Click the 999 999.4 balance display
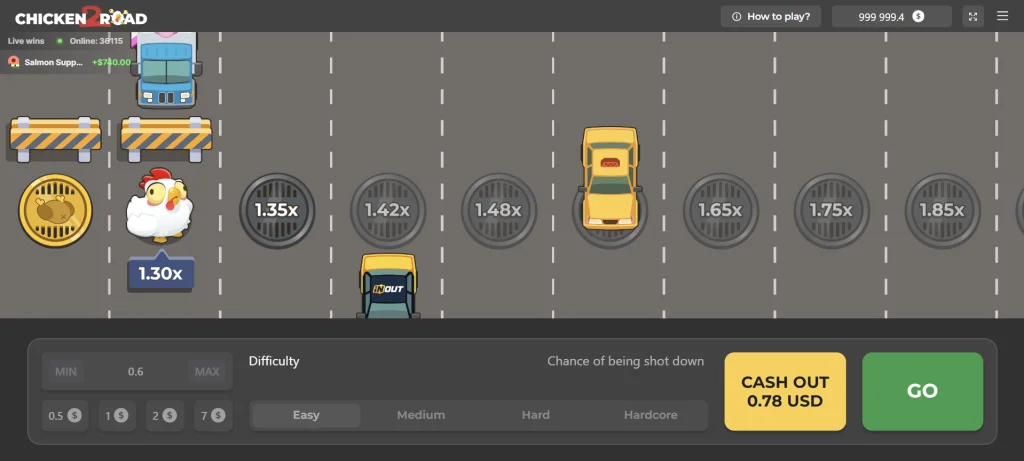Image resolution: width=1024 pixels, height=461 pixels. 891,16
